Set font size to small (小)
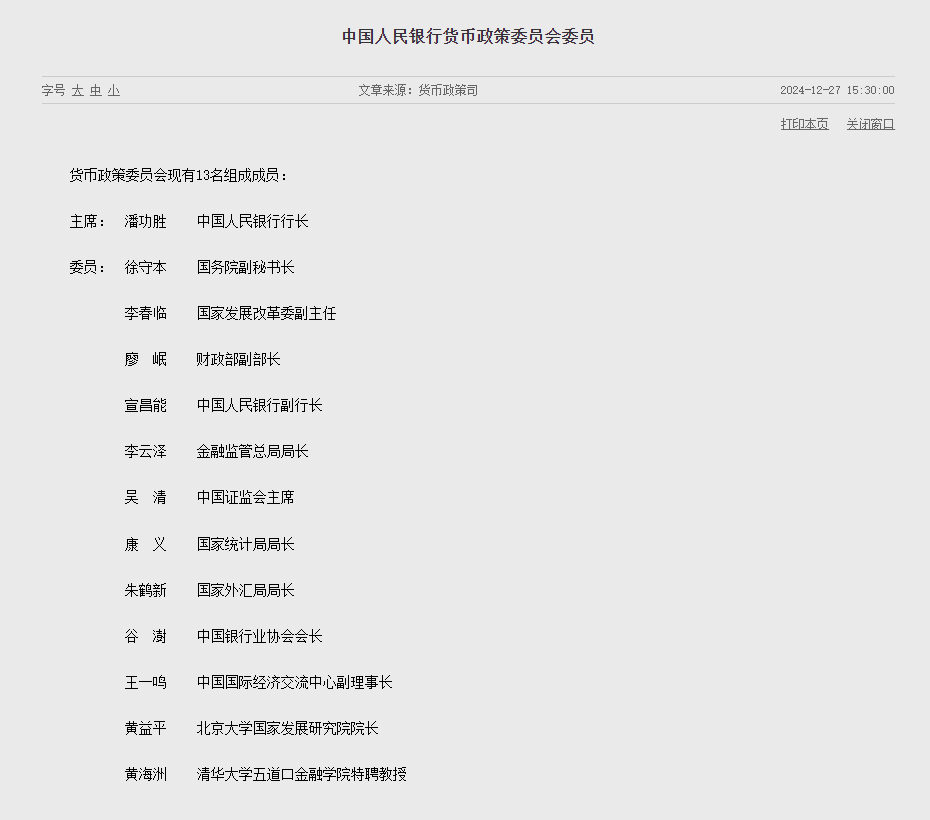The image size is (930, 820). click(114, 91)
